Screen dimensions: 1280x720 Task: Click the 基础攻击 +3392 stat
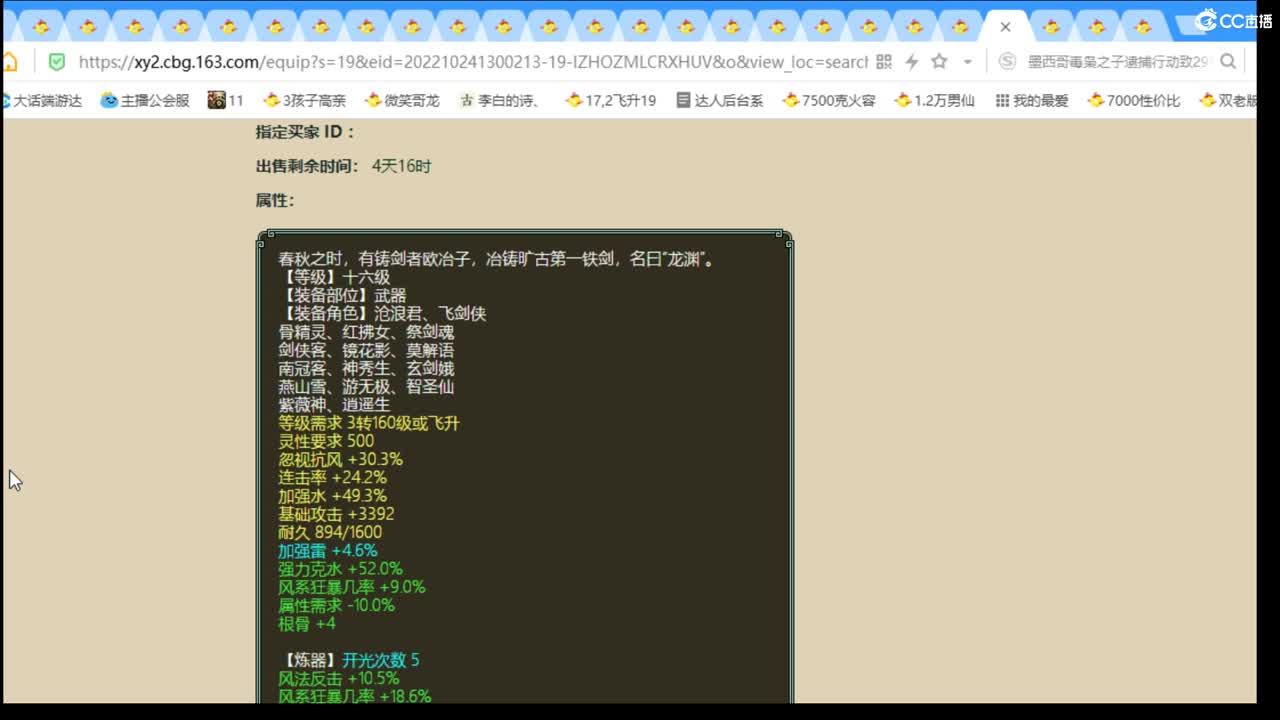tap(336, 514)
